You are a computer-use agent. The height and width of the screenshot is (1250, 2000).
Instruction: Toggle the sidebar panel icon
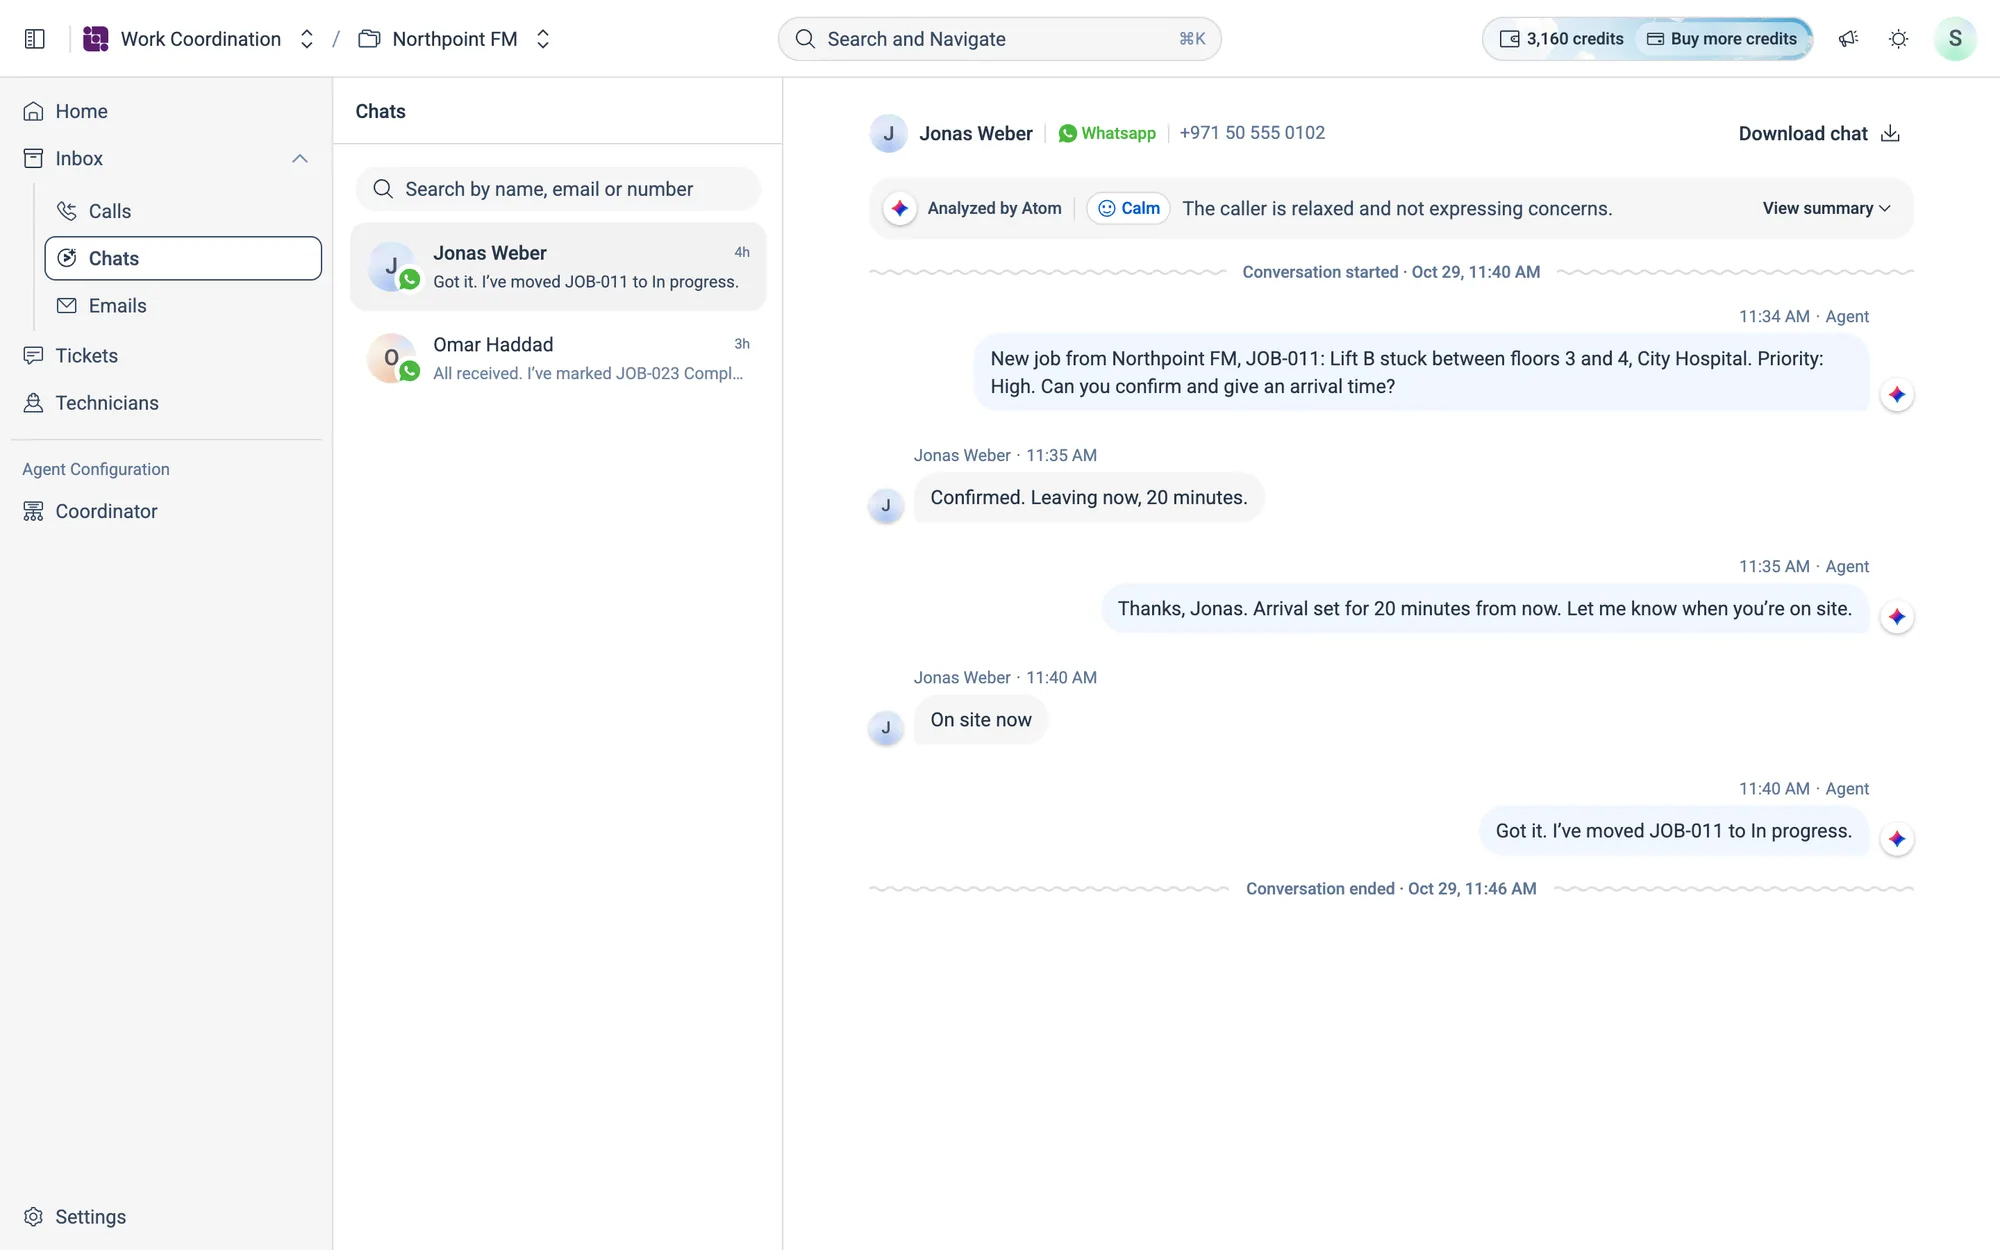tap(35, 39)
